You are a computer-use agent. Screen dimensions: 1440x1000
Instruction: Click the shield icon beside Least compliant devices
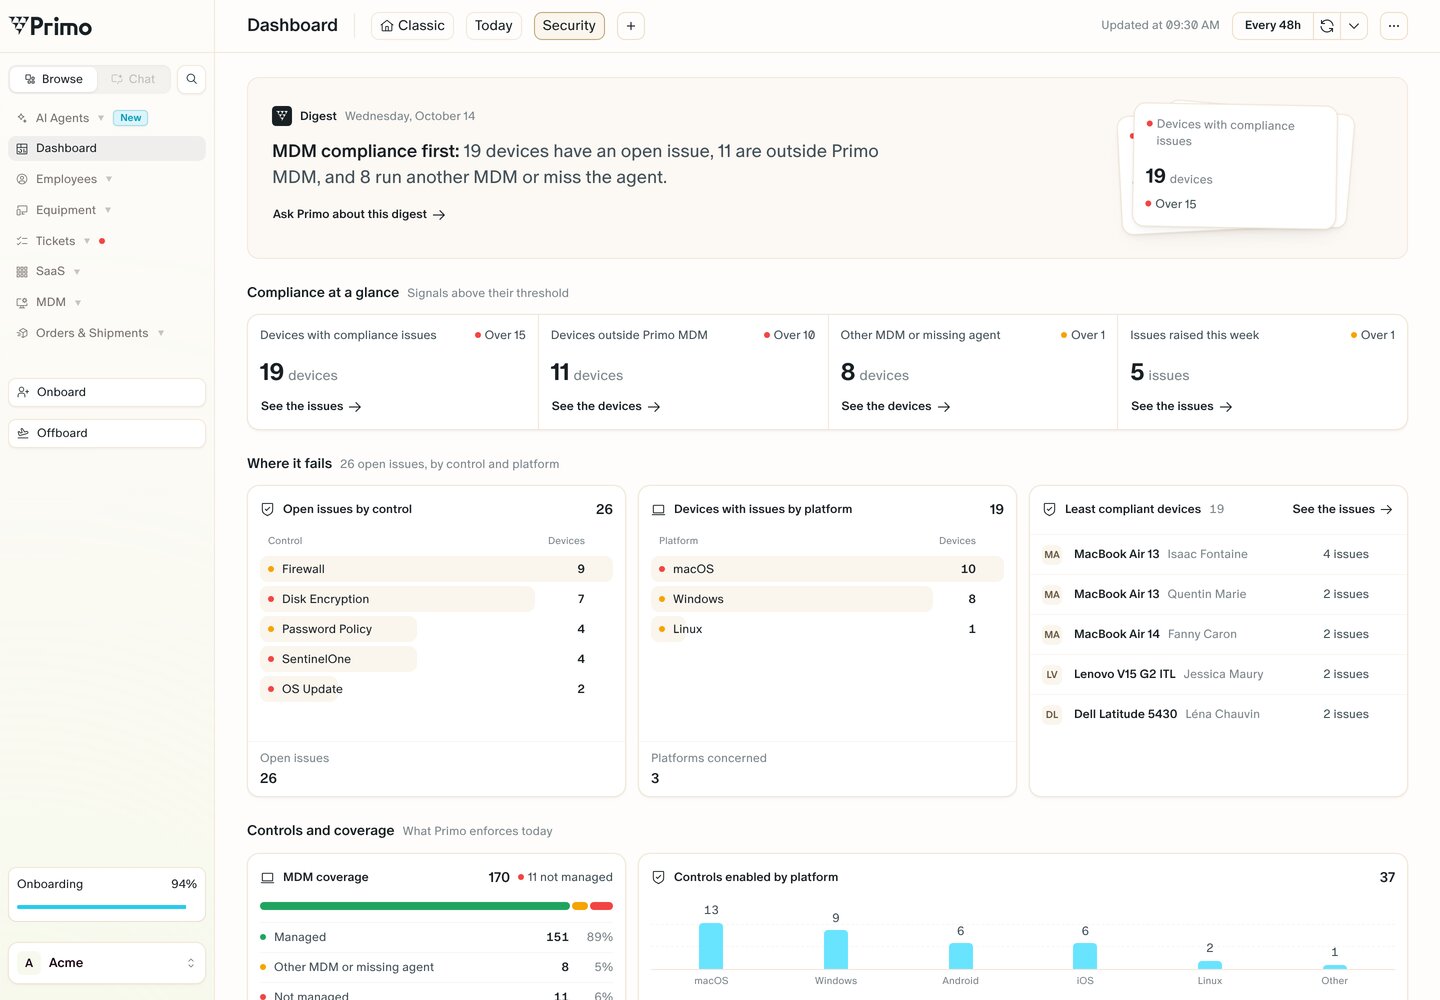[x=1049, y=509]
